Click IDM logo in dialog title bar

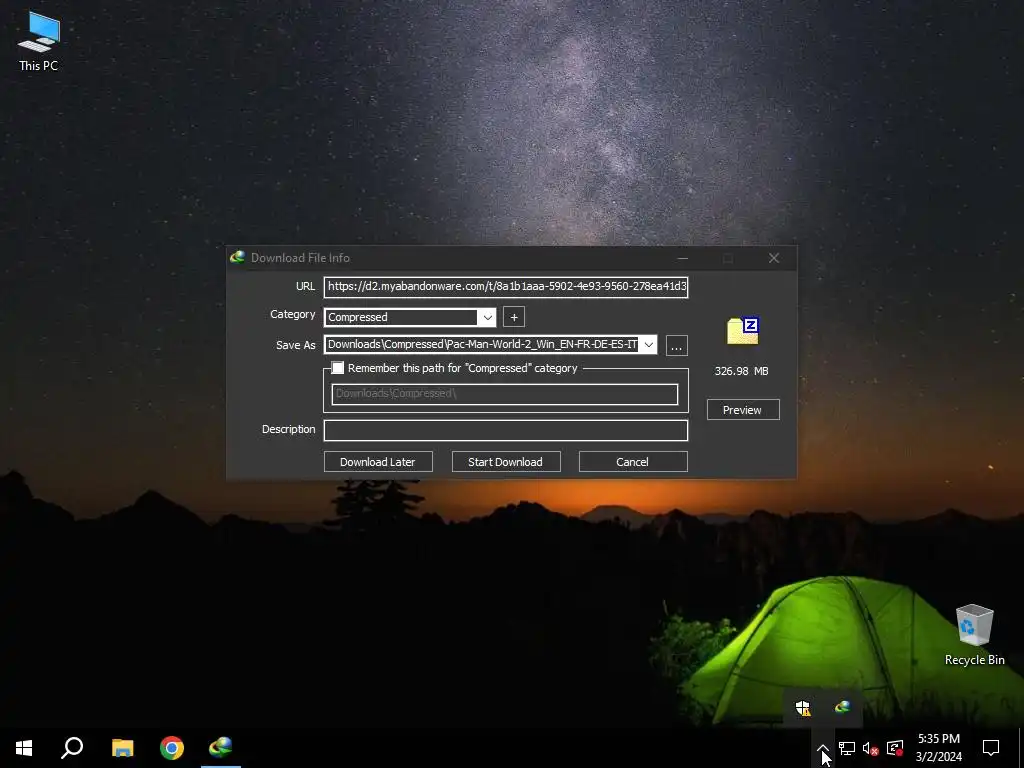(237, 257)
